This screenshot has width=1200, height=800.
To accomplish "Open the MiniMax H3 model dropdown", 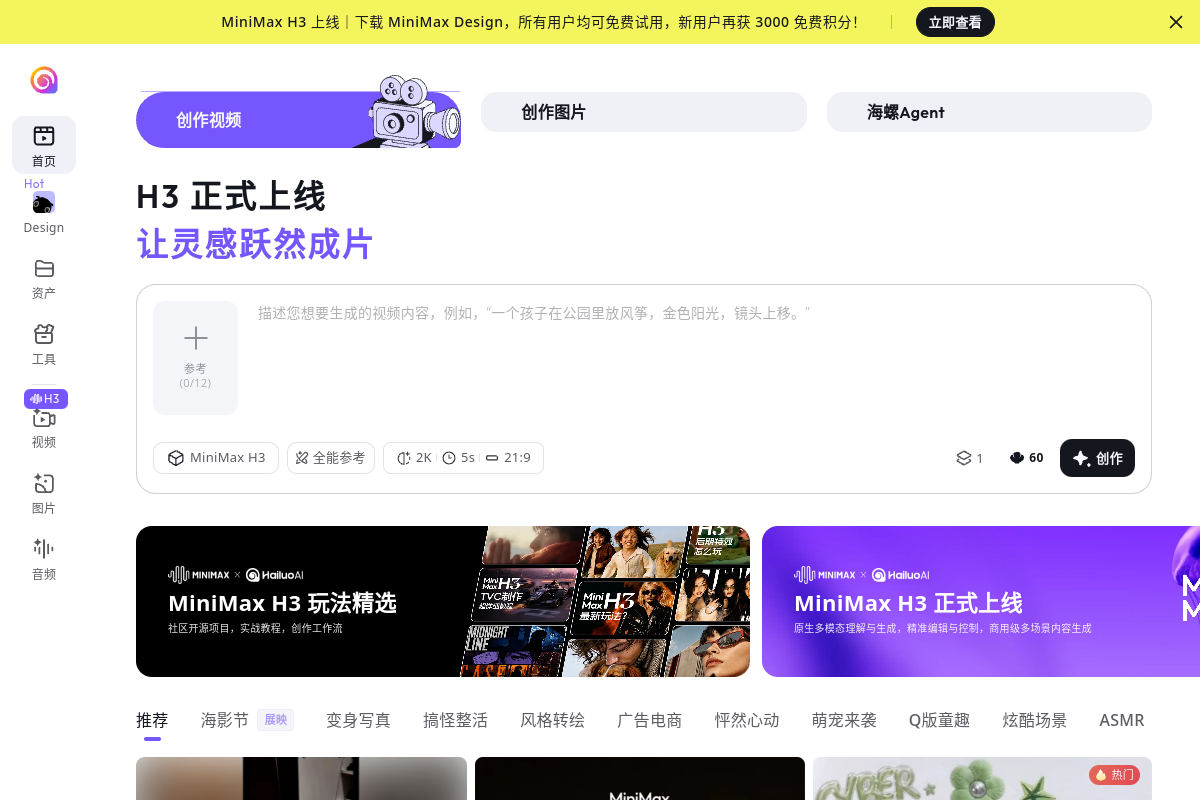I will (216, 458).
